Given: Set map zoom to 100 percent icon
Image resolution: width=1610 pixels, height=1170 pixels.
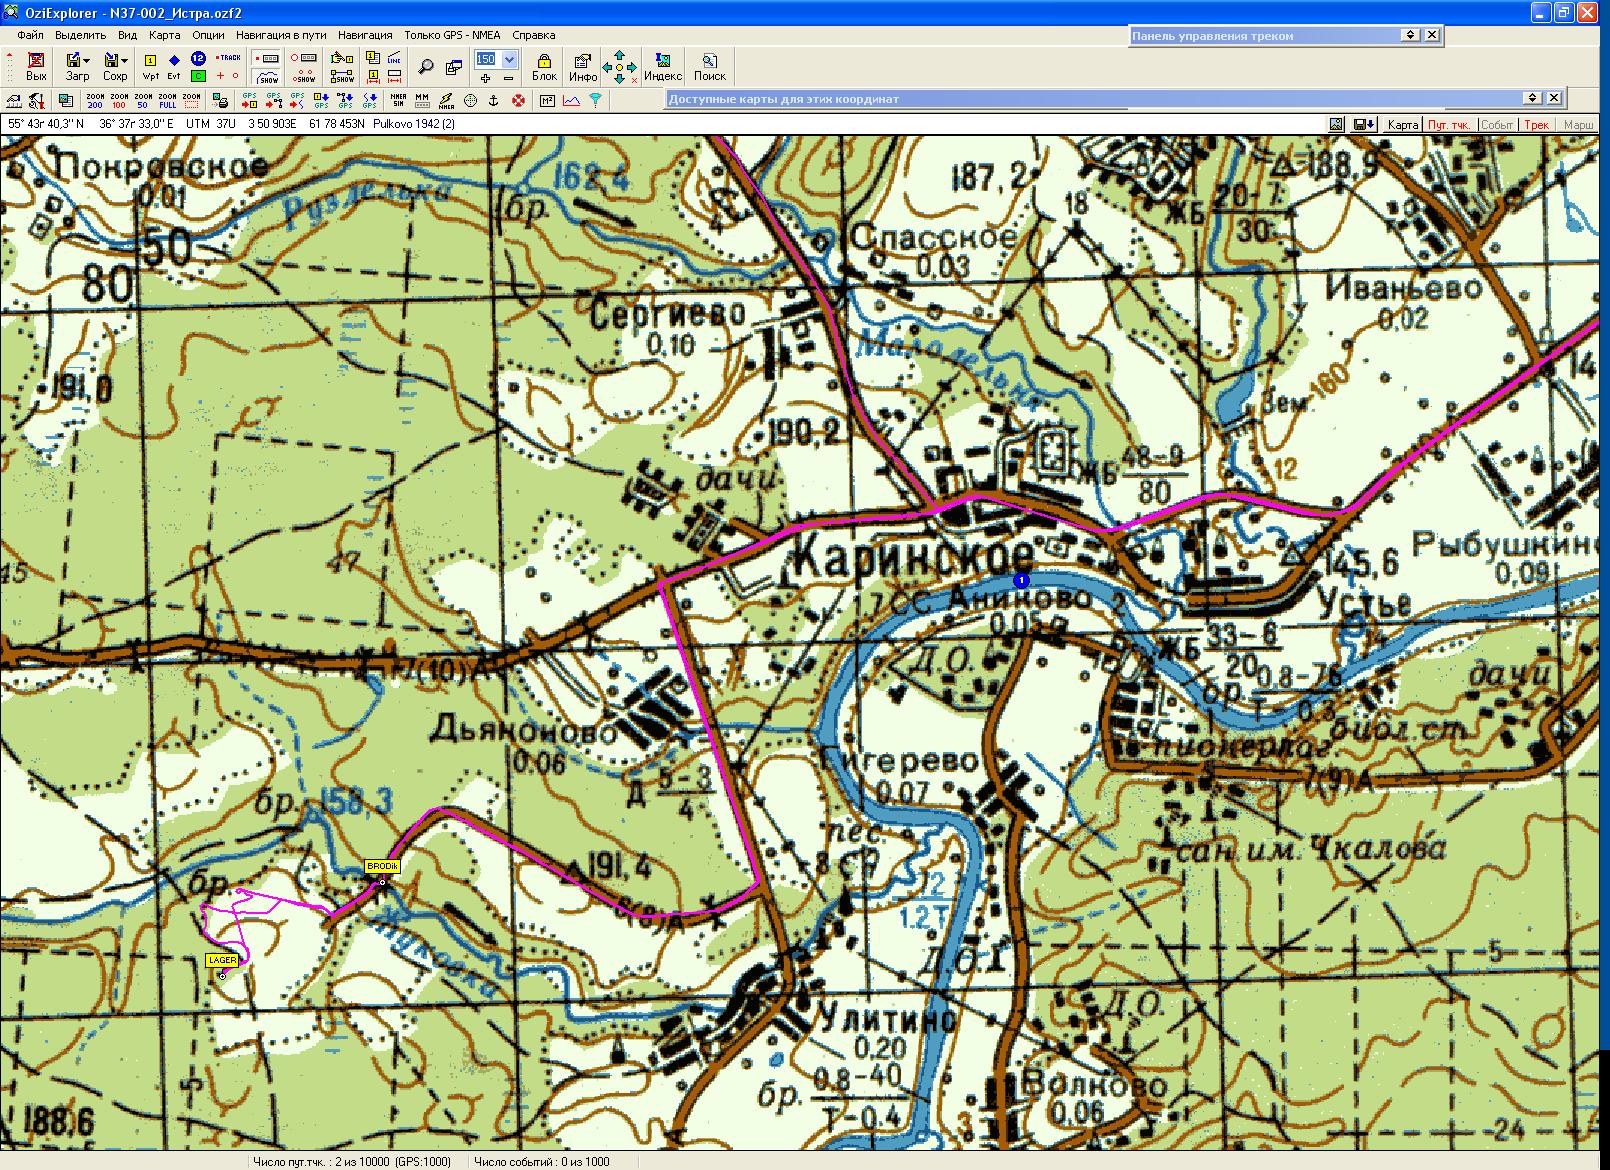Looking at the screenshot, I should click(119, 100).
